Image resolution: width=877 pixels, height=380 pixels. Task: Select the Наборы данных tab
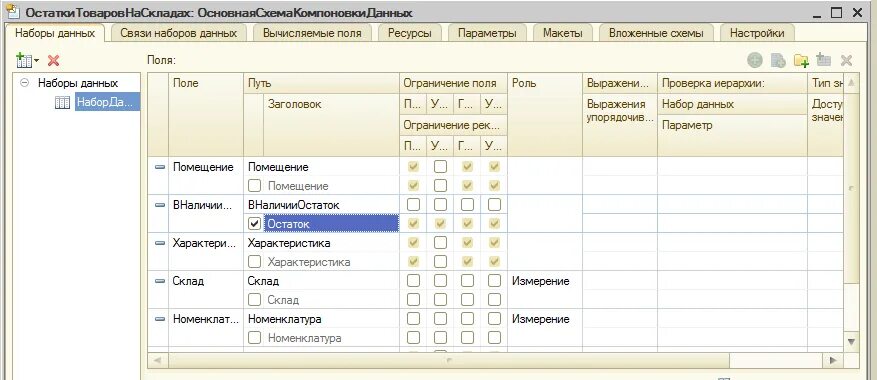coord(55,32)
